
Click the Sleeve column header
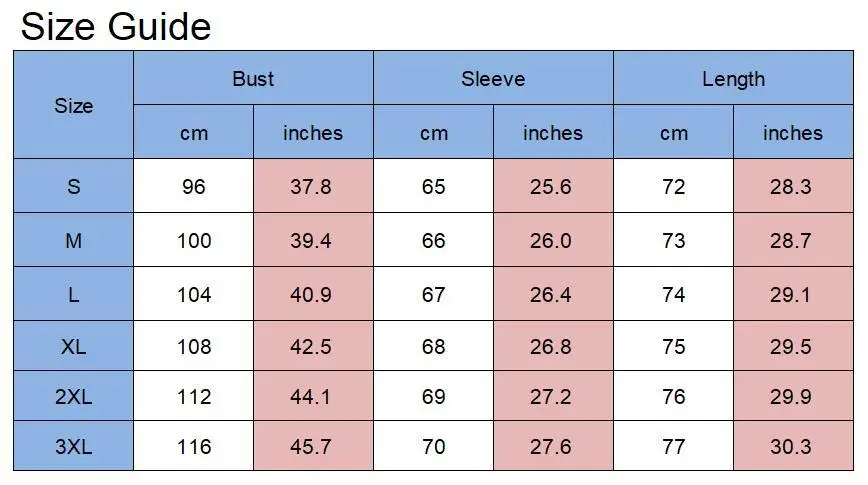pos(493,79)
